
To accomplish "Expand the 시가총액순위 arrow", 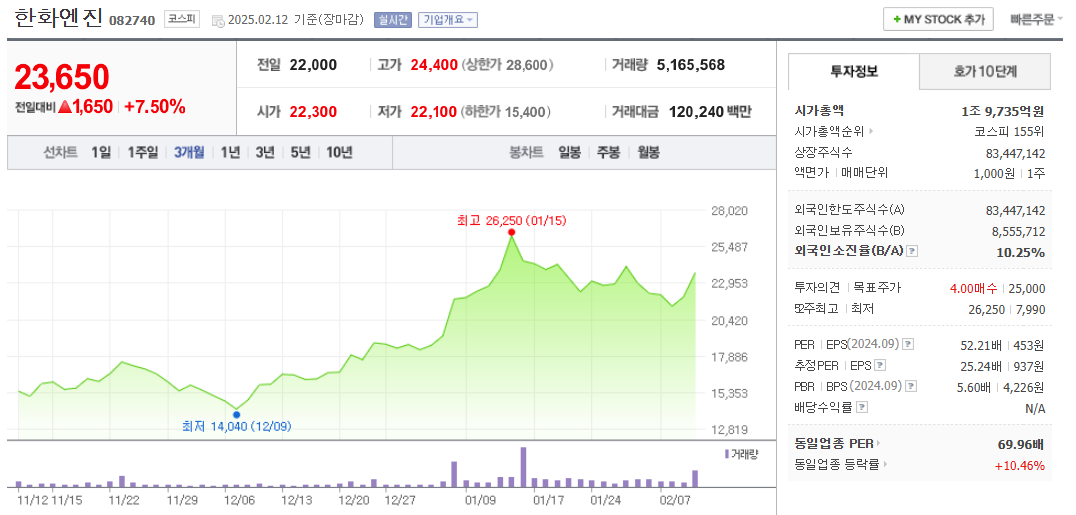I will tap(871, 131).
